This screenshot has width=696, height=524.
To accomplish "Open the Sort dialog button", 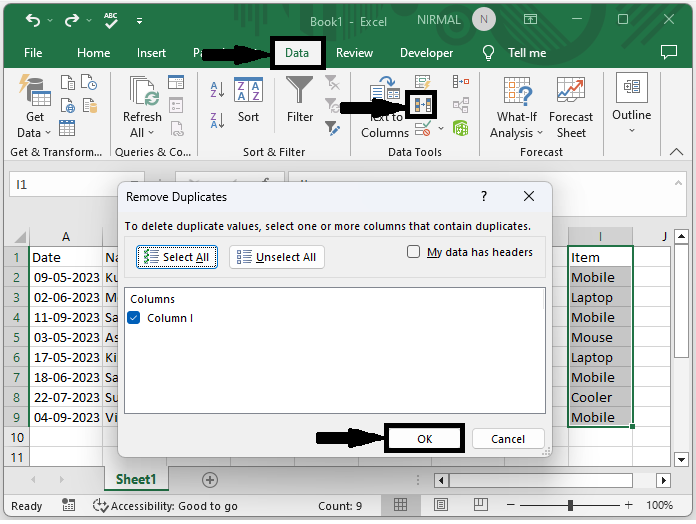I will (x=248, y=100).
